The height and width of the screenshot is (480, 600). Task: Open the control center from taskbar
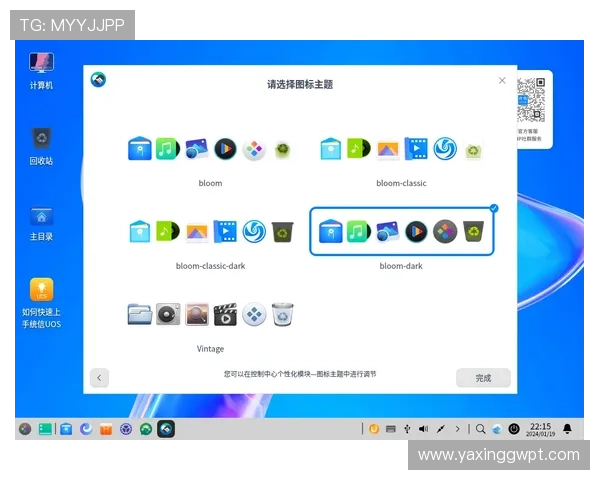[x=126, y=429]
